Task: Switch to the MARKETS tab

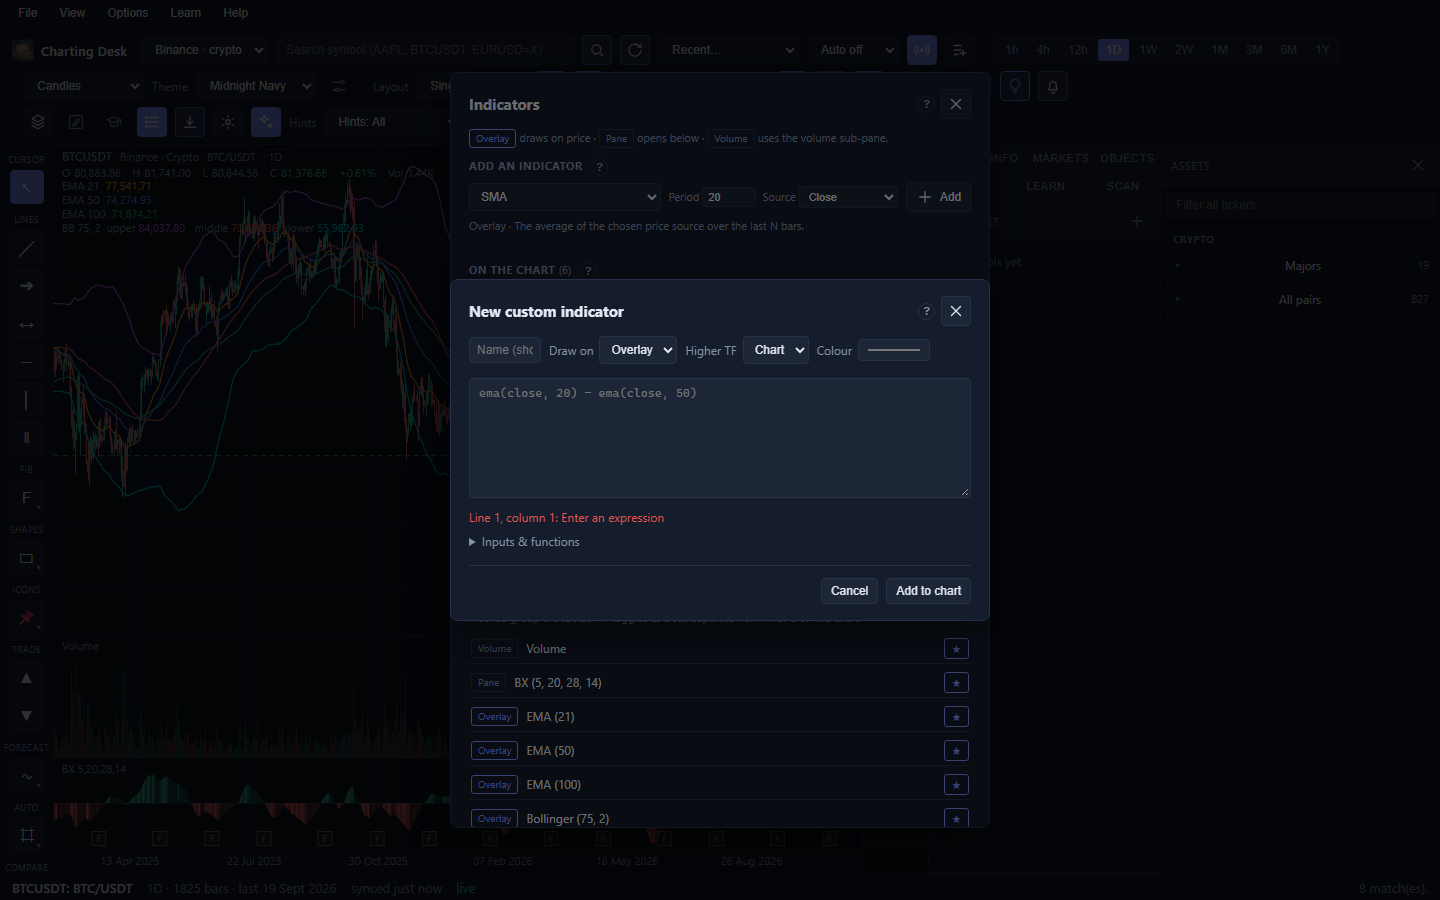Action: (1060, 158)
